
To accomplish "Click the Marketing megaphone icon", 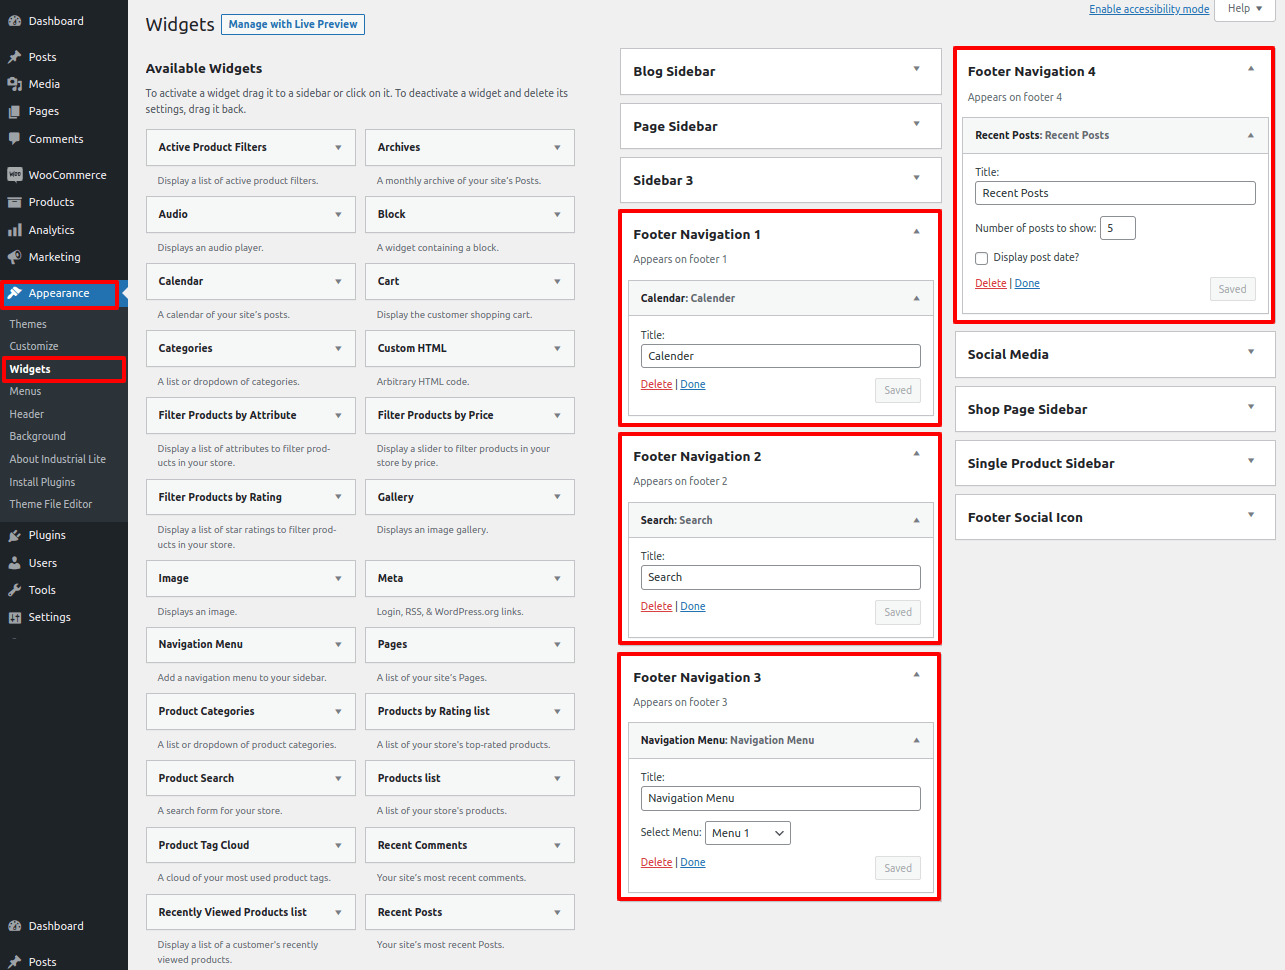I will point(14,257).
